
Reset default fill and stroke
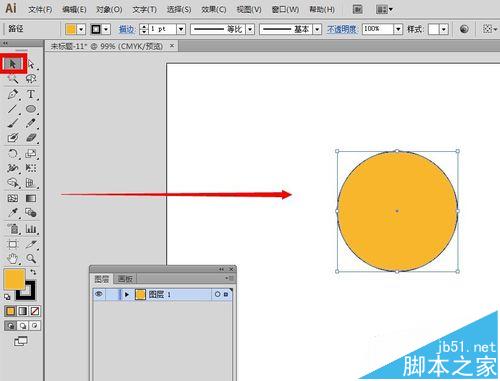tap(7, 297)
